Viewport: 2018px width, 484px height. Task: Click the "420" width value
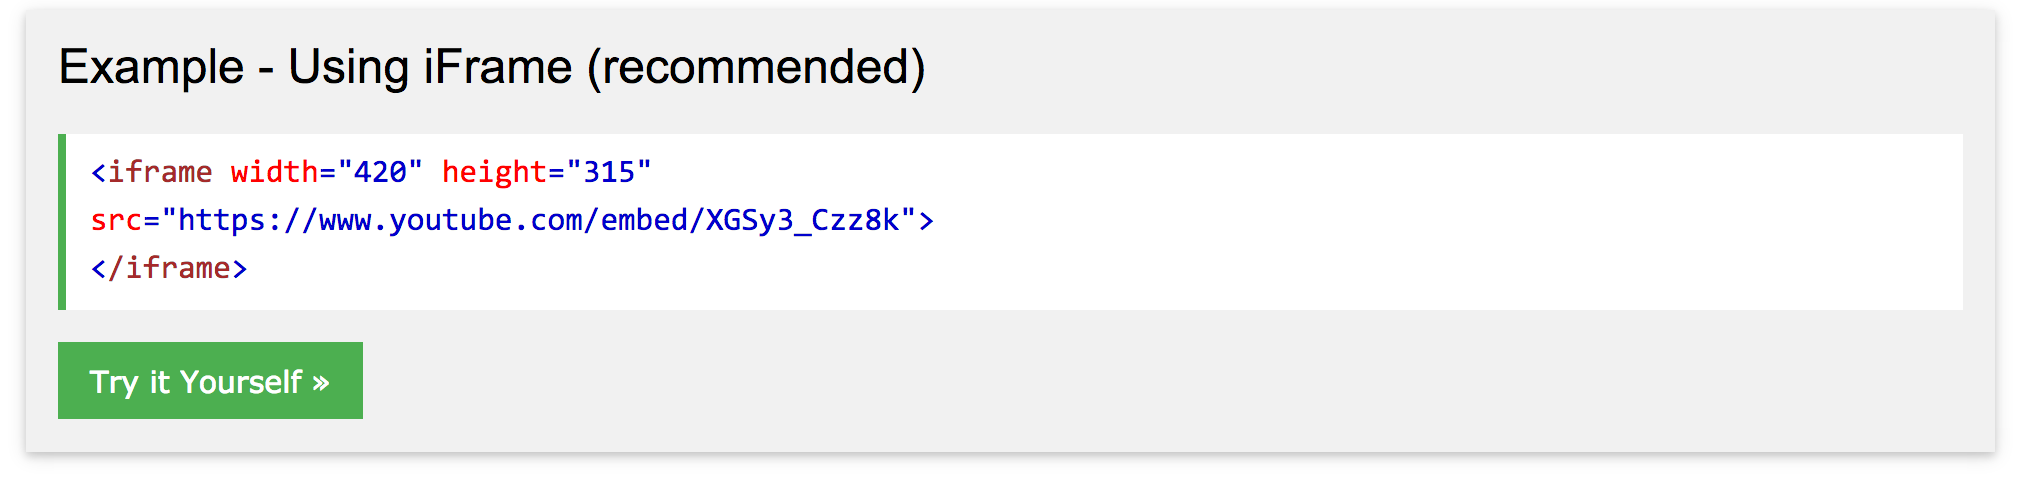pos(380,172)
